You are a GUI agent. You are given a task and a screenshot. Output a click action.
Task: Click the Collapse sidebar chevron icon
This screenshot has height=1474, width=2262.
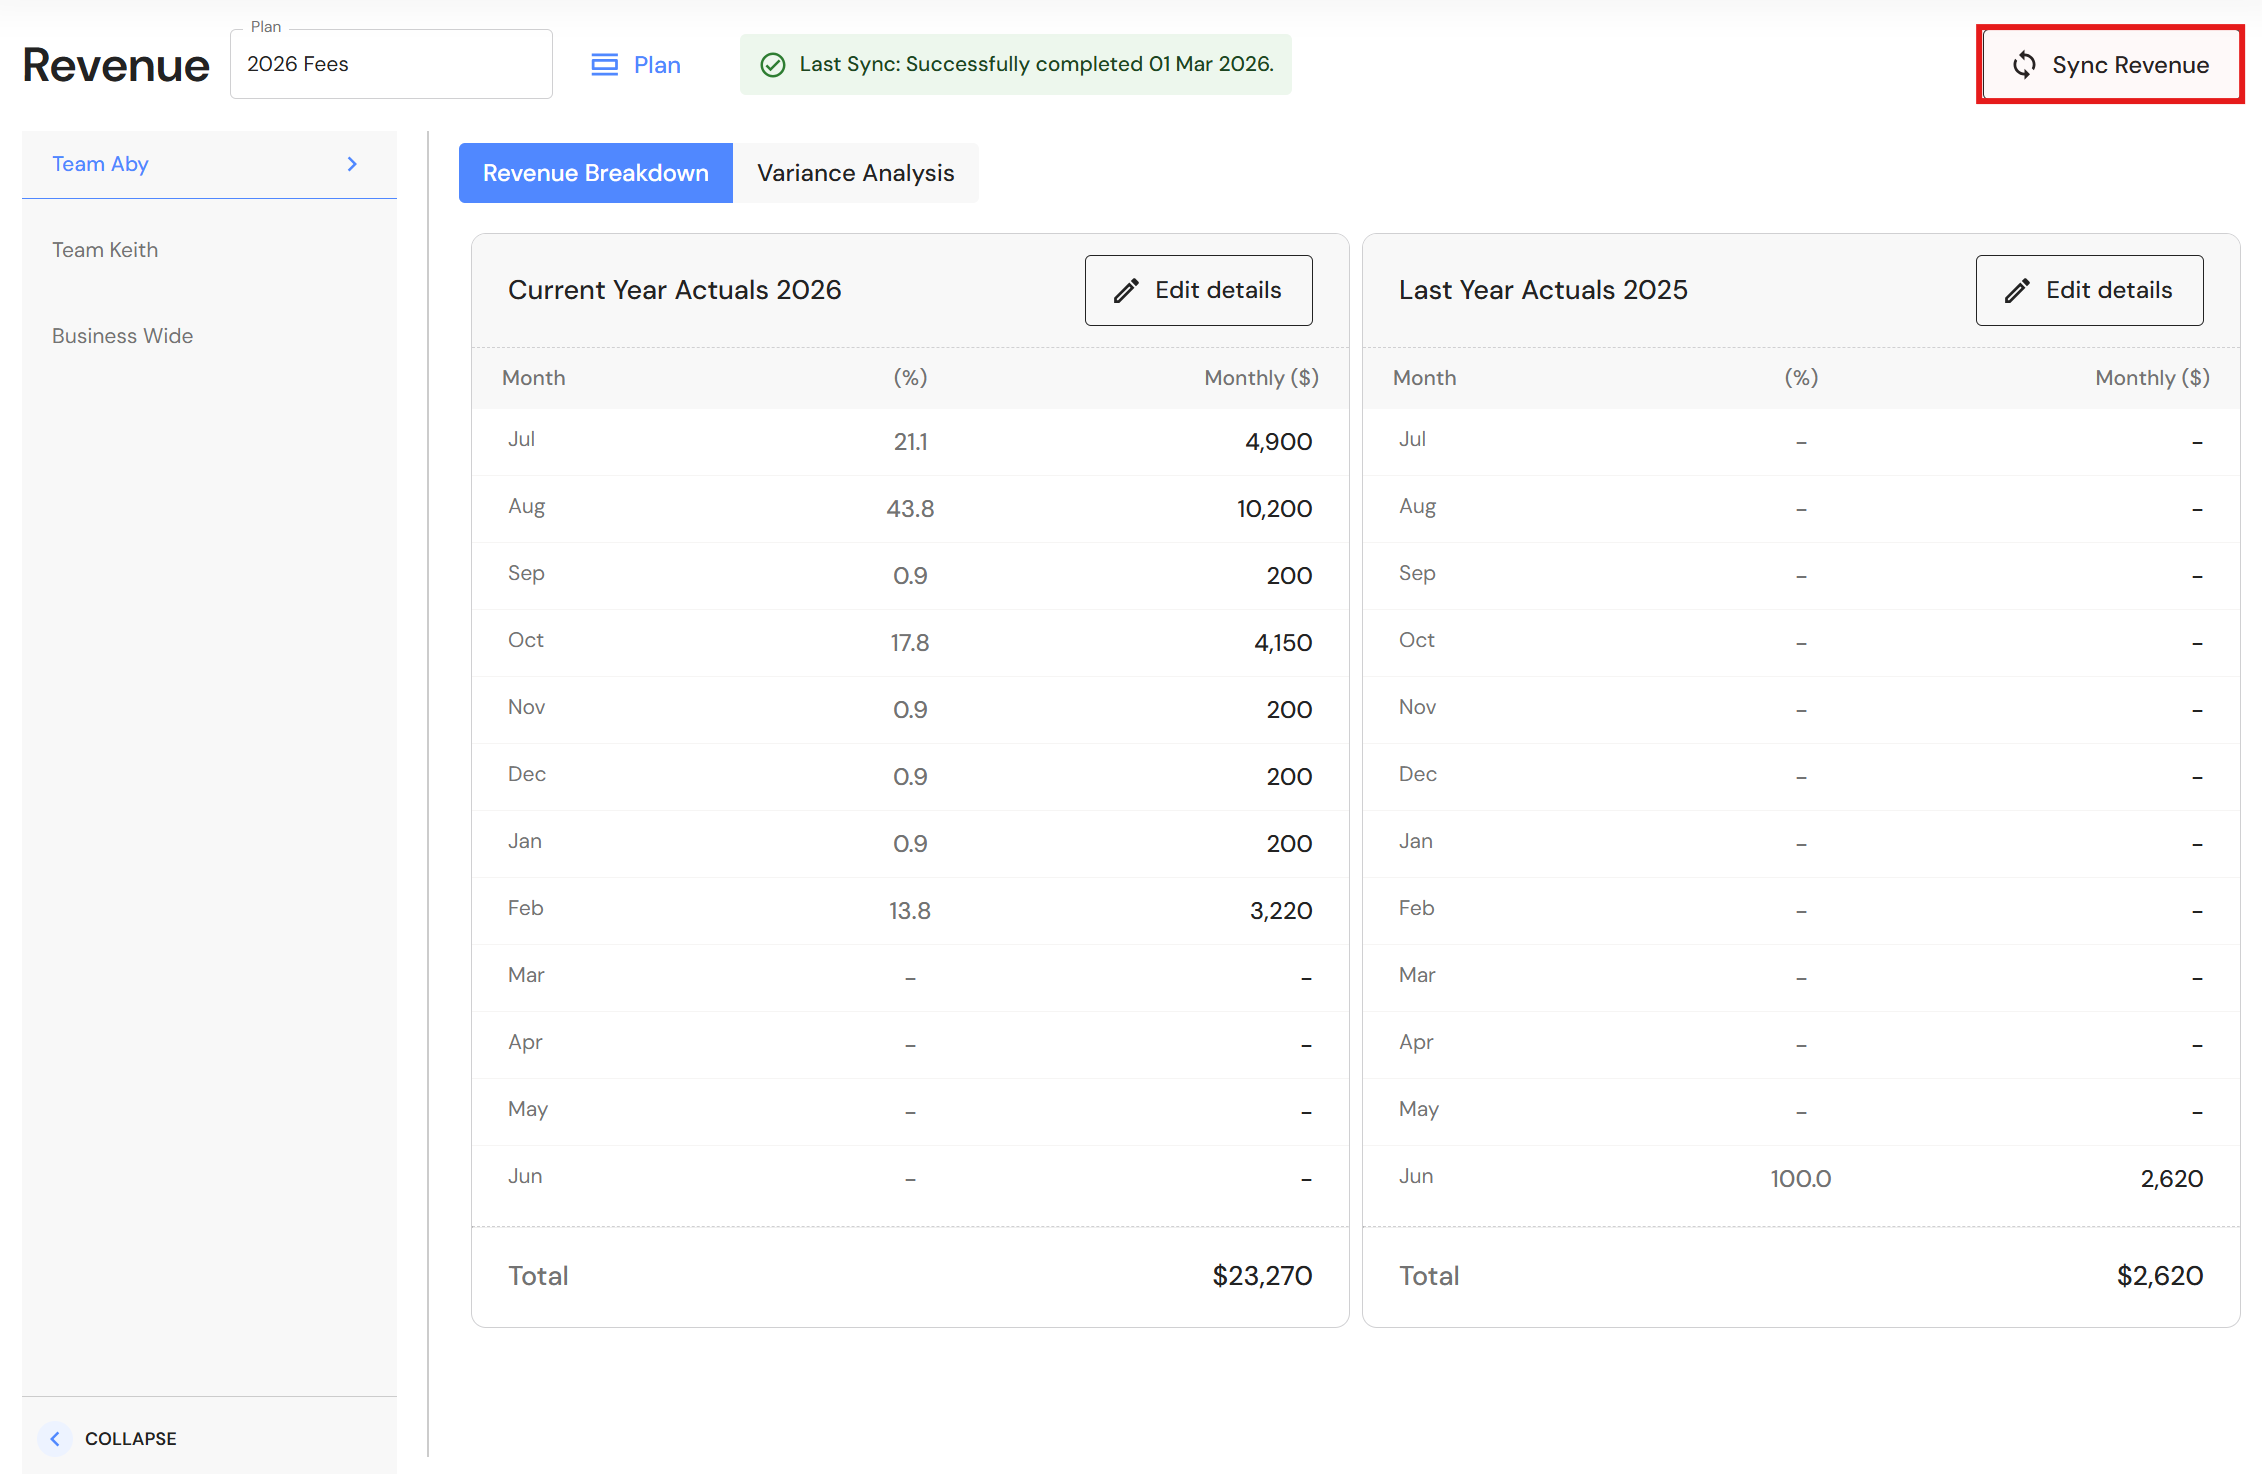click(x=55, y=1438)
